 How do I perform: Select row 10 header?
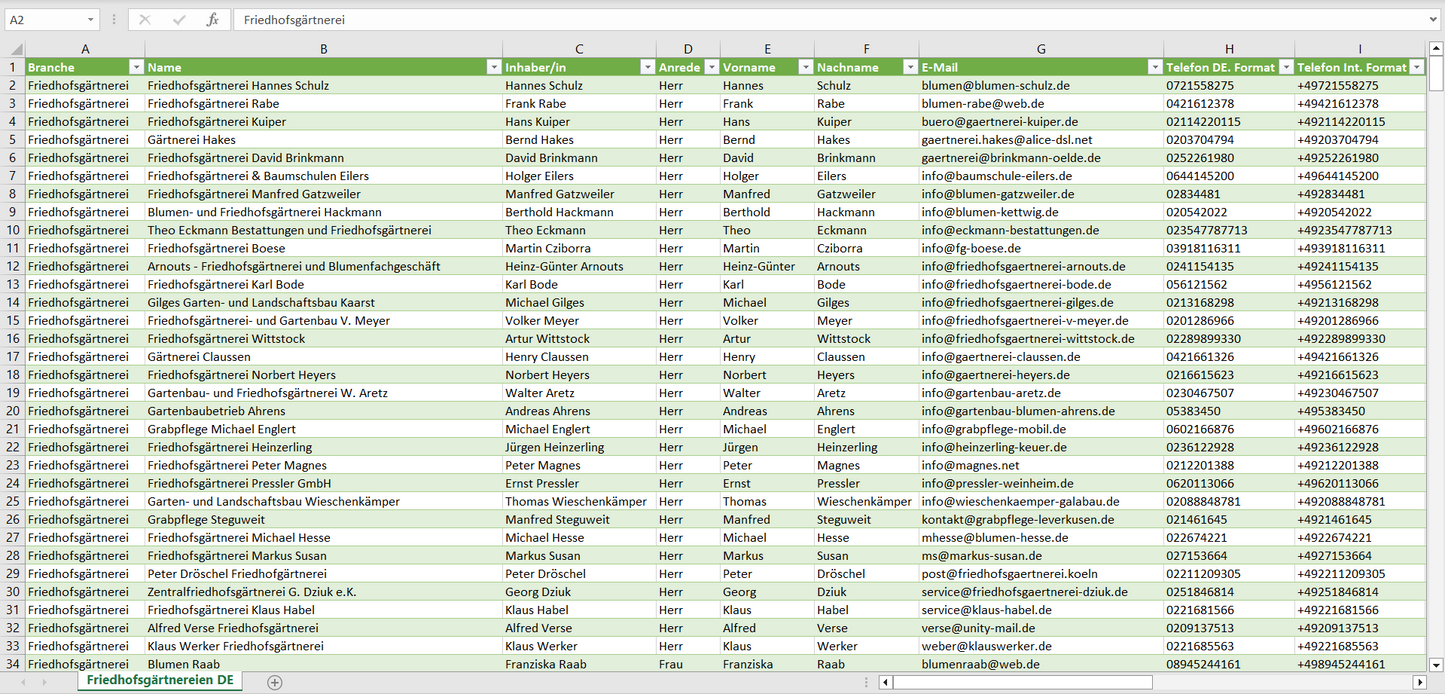pos(13,230)
